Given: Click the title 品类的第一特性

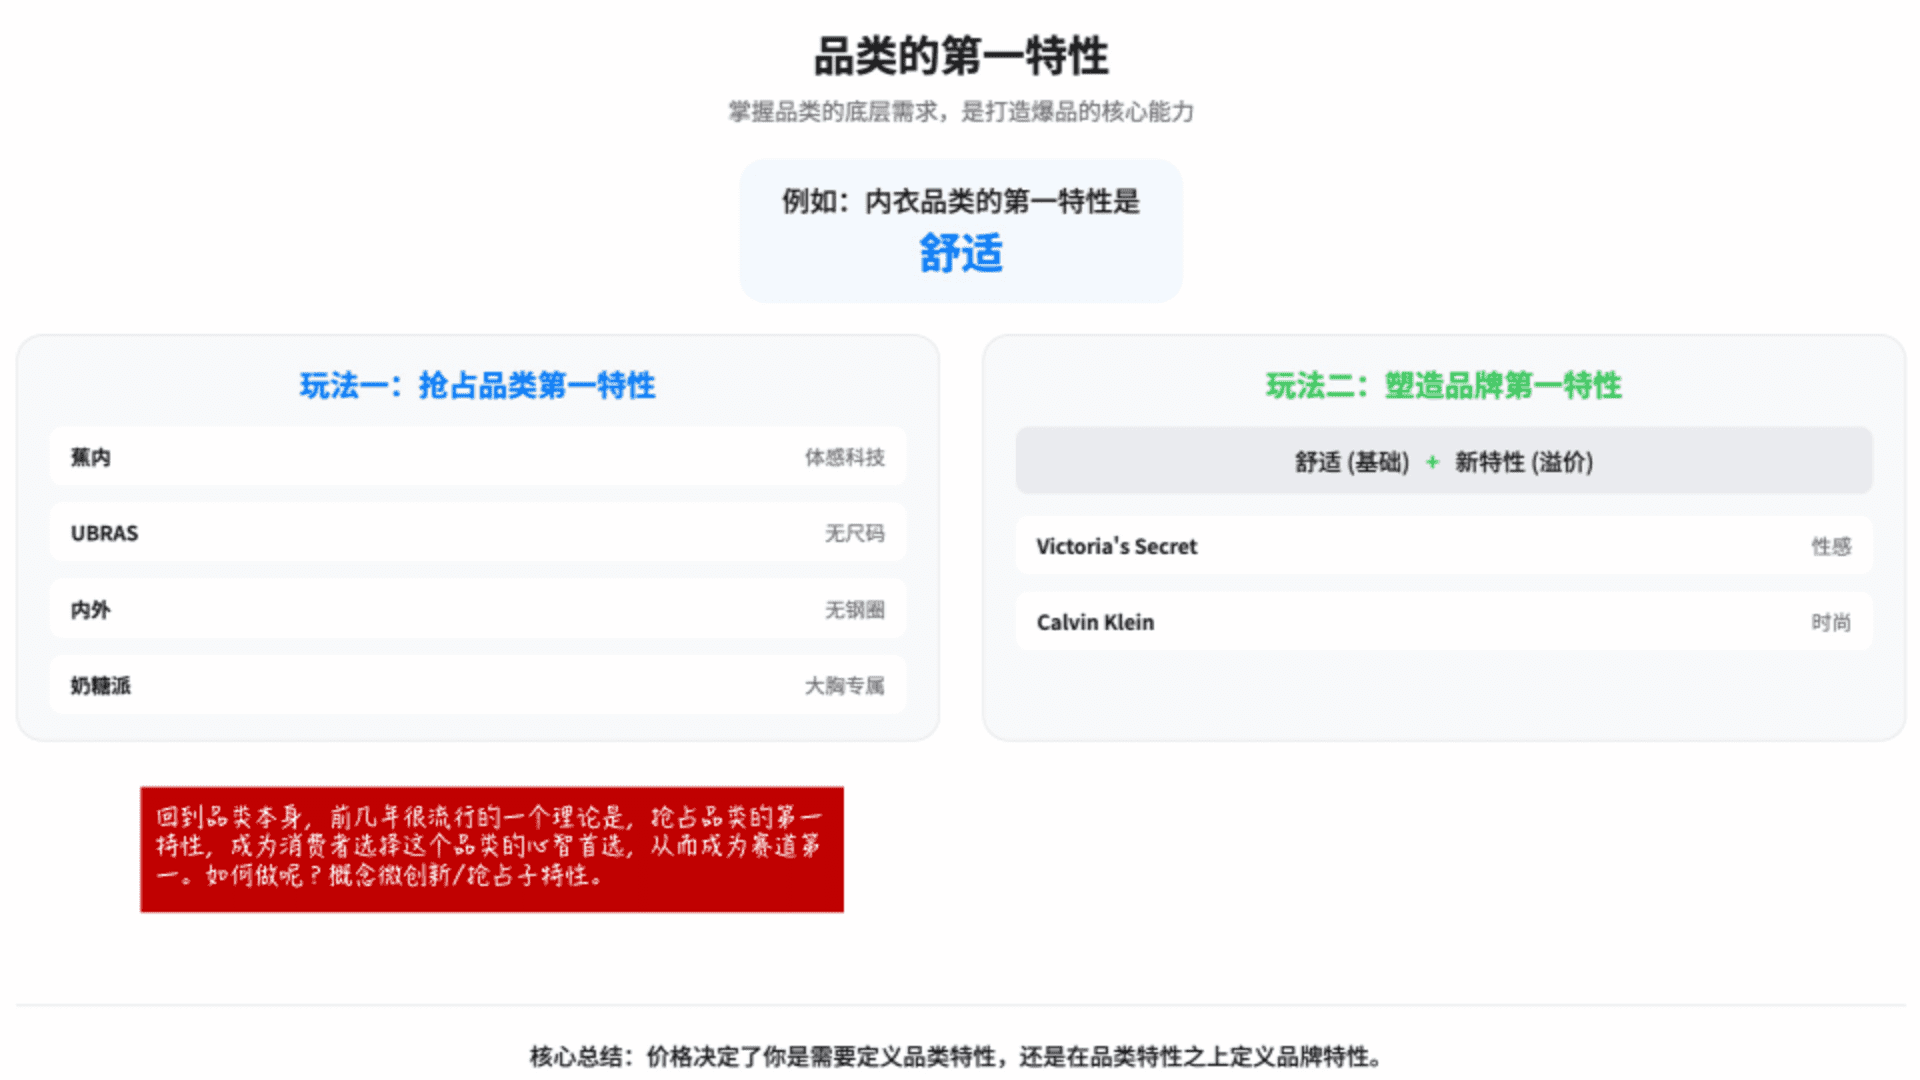Looking at the screenshot, I should pyautogui.click(x=960, y=56).
